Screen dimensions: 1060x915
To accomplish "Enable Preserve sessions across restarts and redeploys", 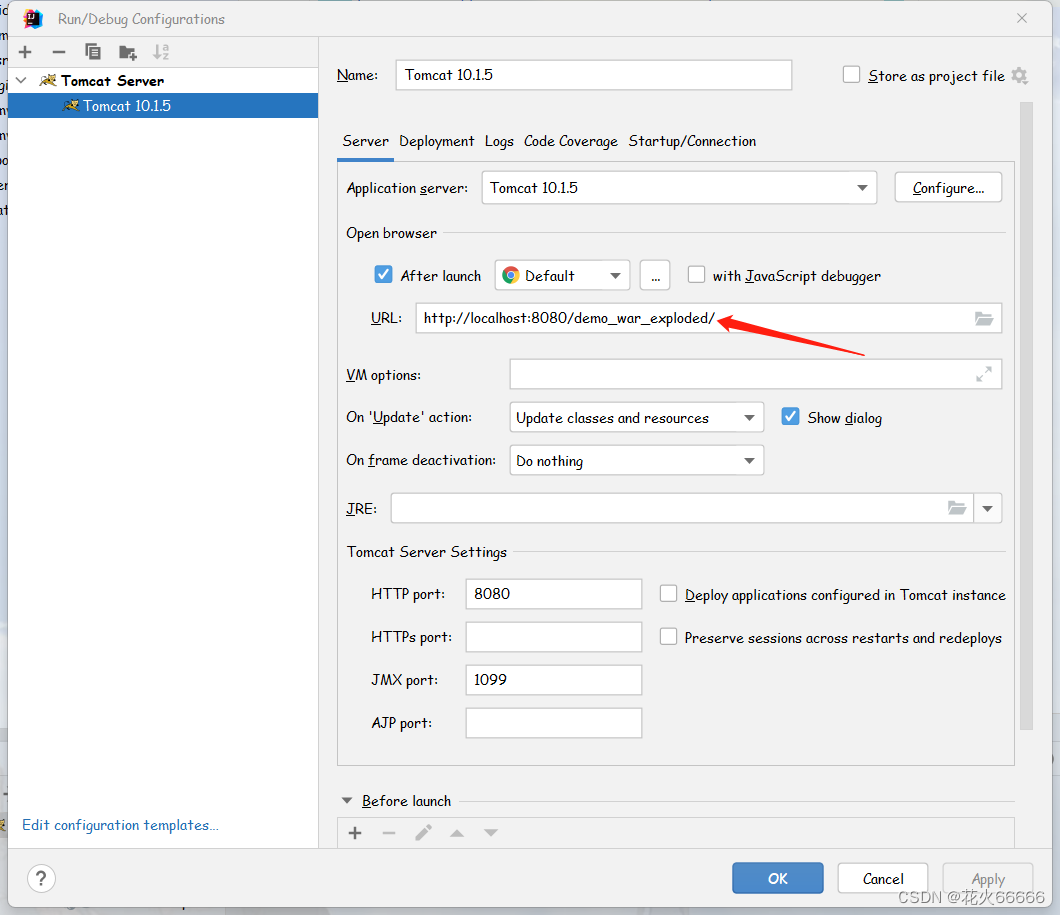I will pyautogui.click(x=669, y=637).
